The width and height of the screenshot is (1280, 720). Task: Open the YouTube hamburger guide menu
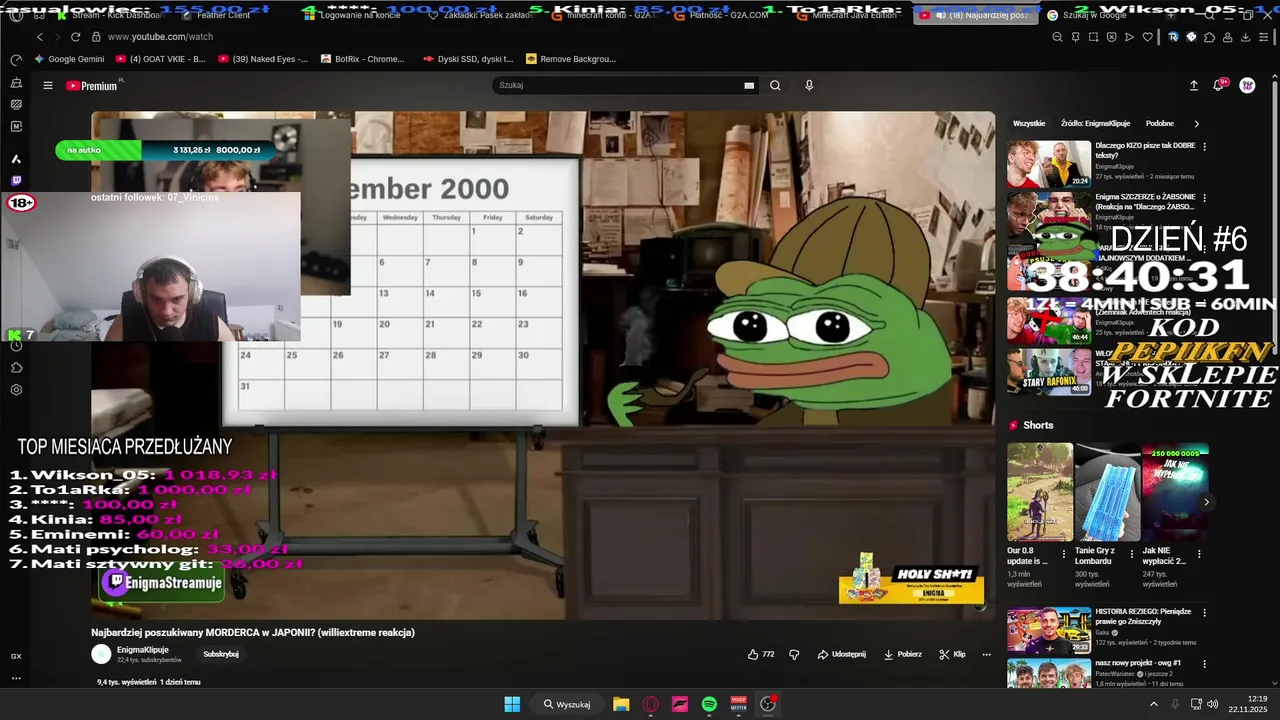click(47, 86)
